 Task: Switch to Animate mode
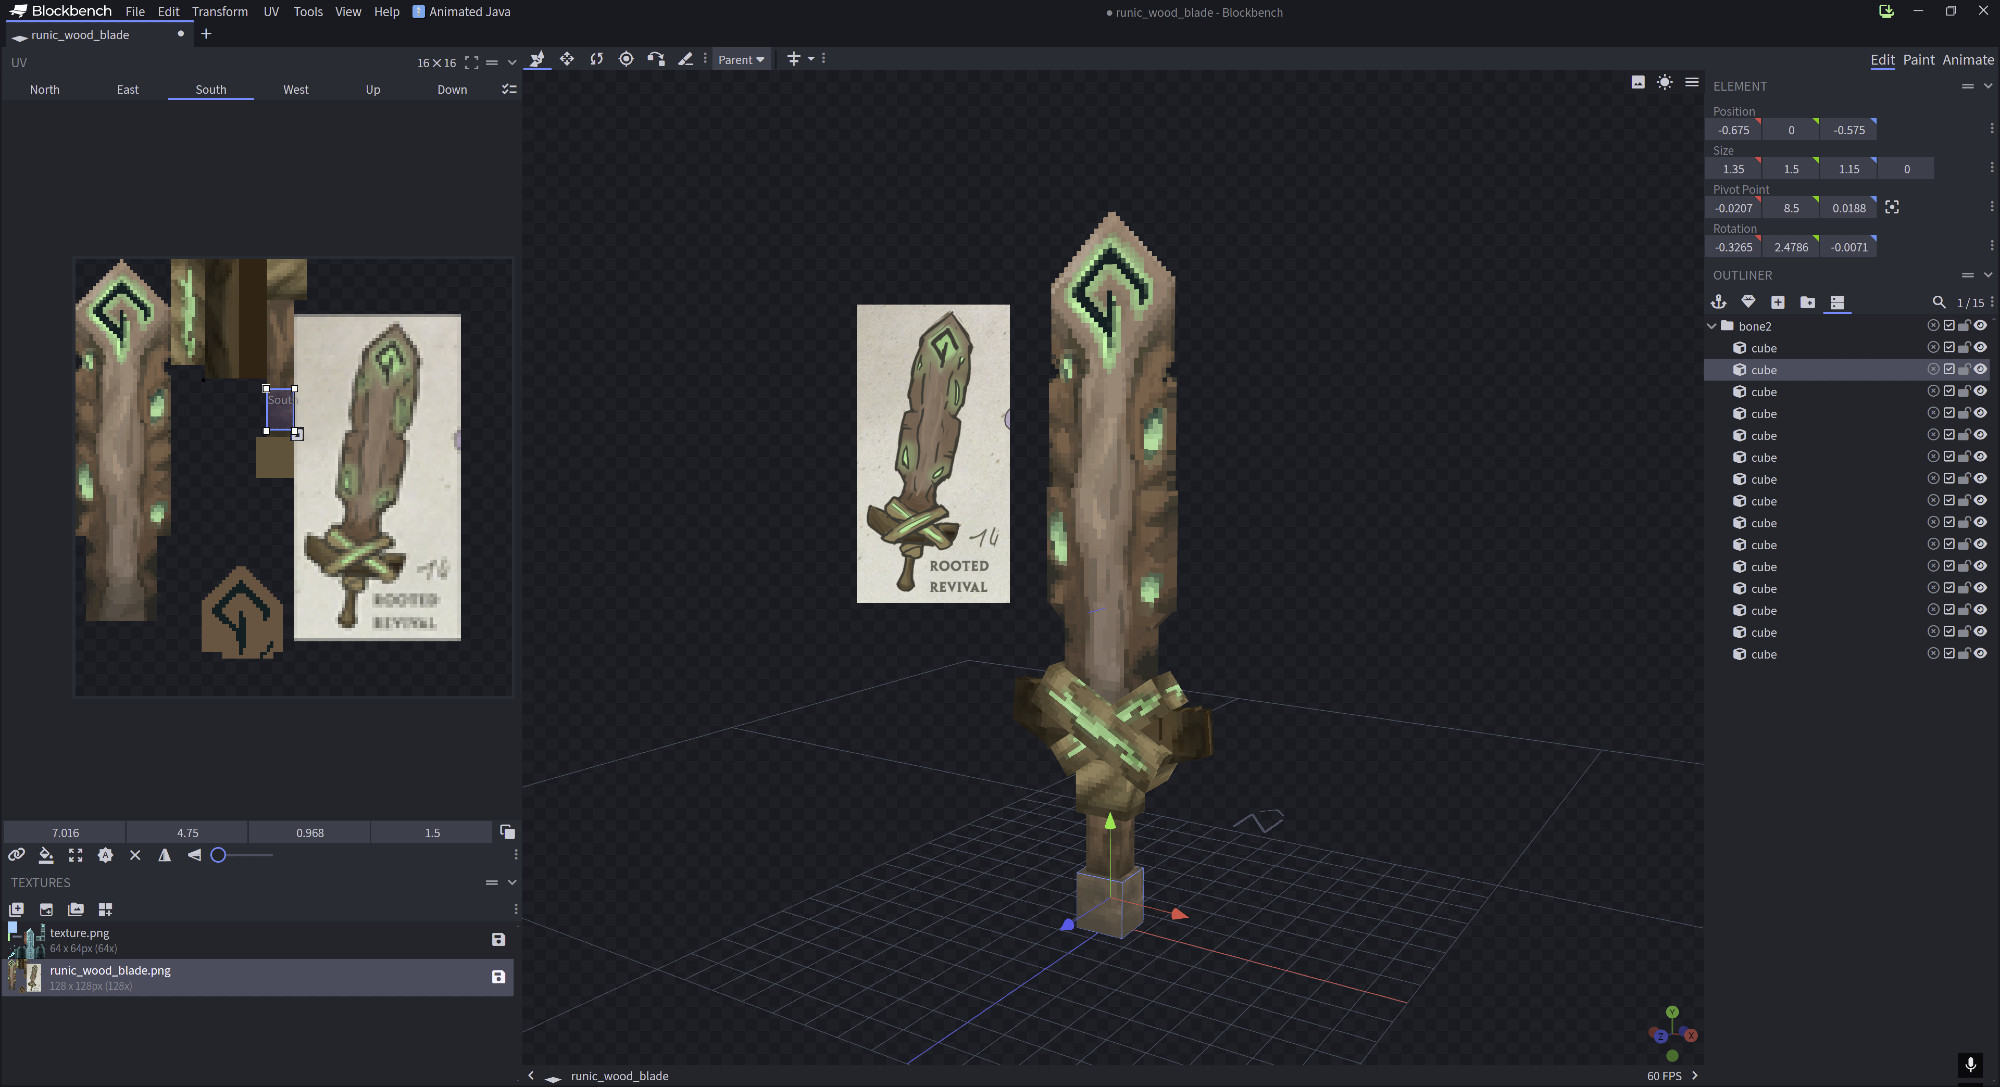pyautogui.click(x=1968, y=60)
